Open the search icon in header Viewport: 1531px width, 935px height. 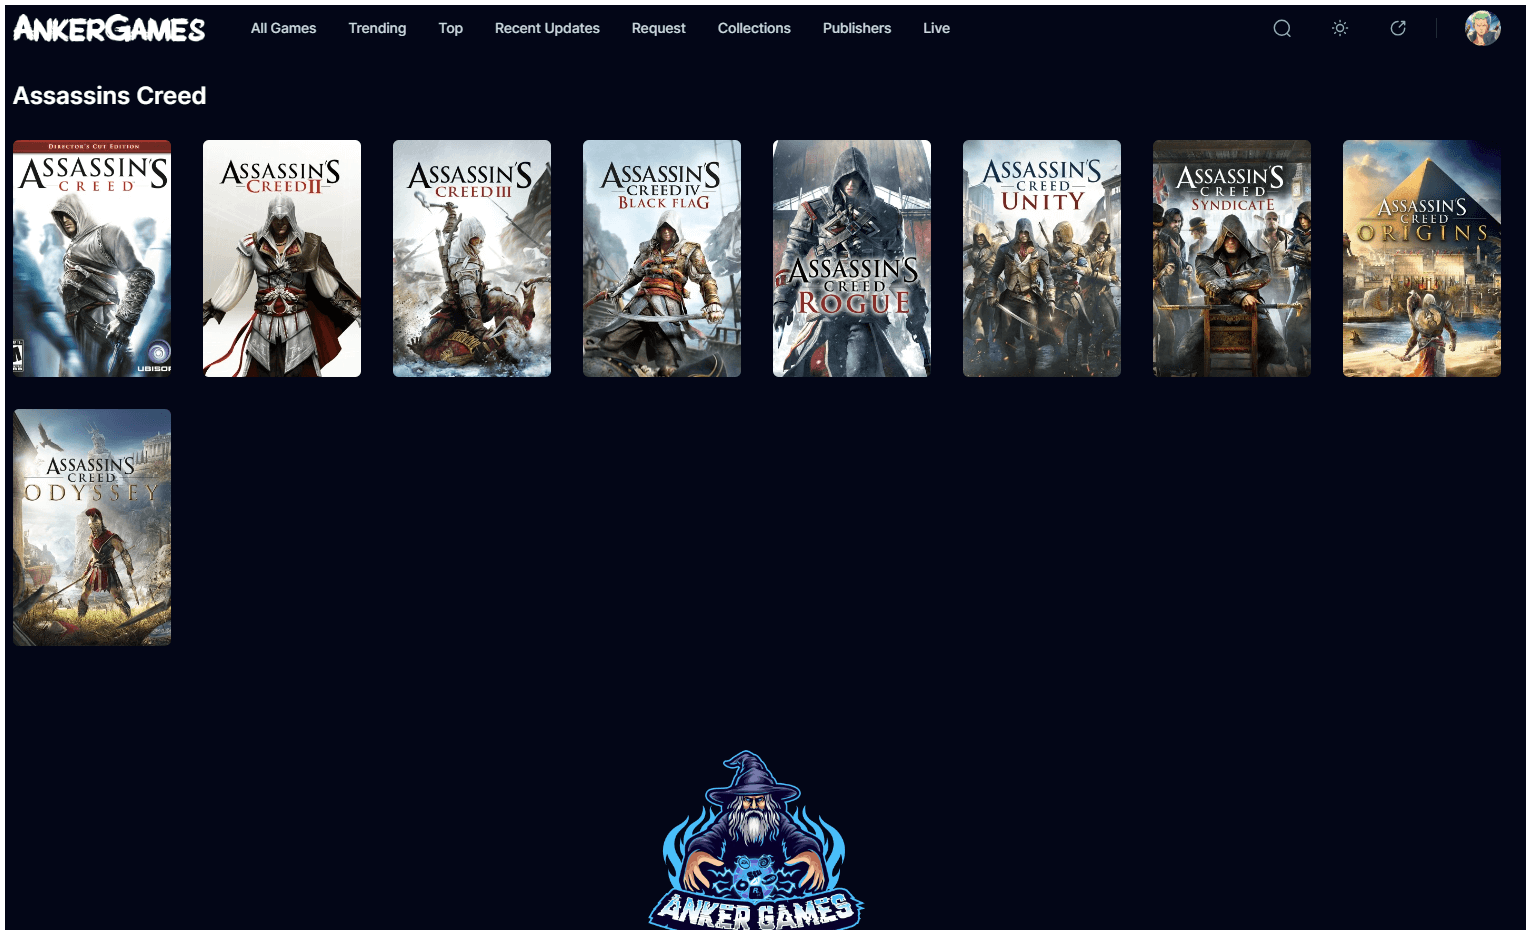1282,28
